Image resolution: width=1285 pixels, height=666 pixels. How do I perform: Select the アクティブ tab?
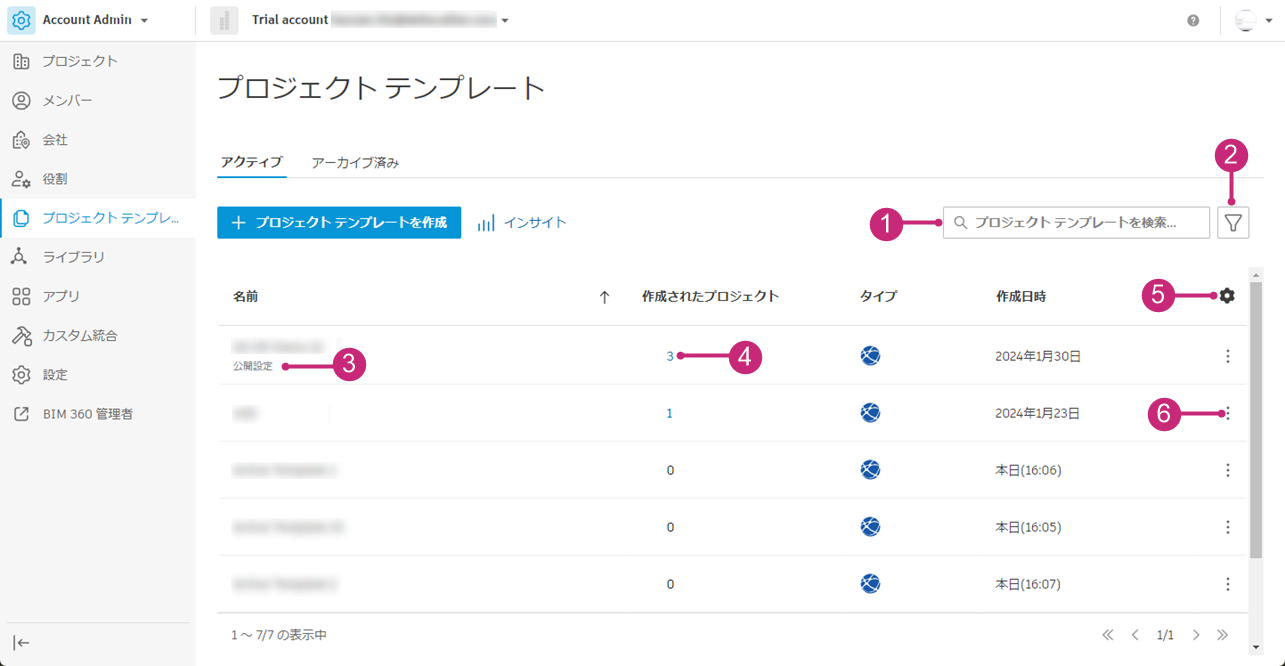(251, 162)
